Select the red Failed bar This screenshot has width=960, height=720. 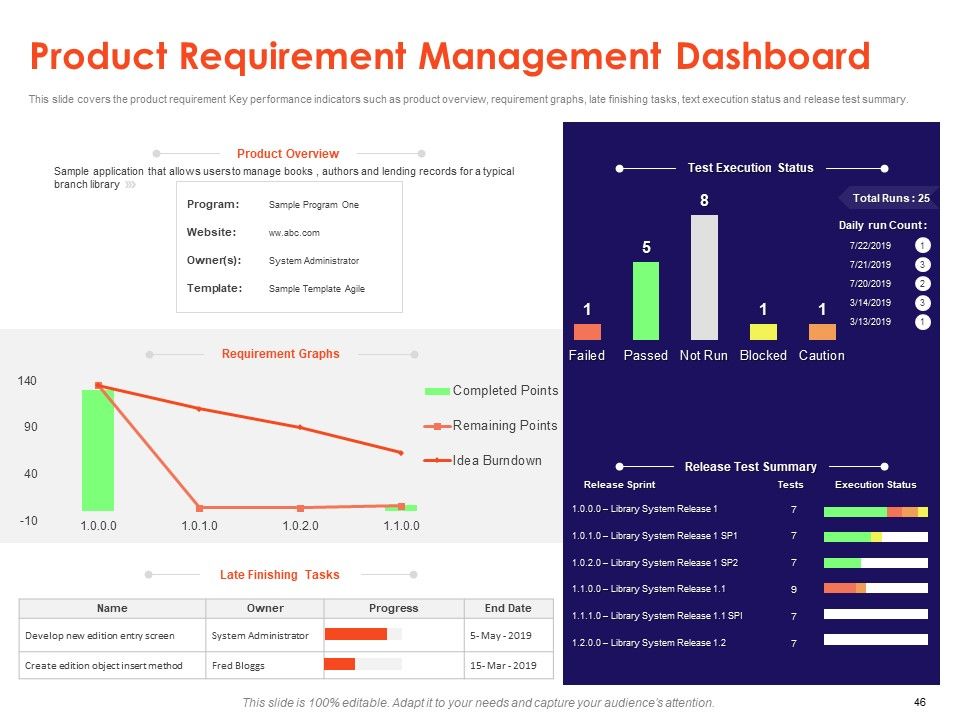point(587,332)
